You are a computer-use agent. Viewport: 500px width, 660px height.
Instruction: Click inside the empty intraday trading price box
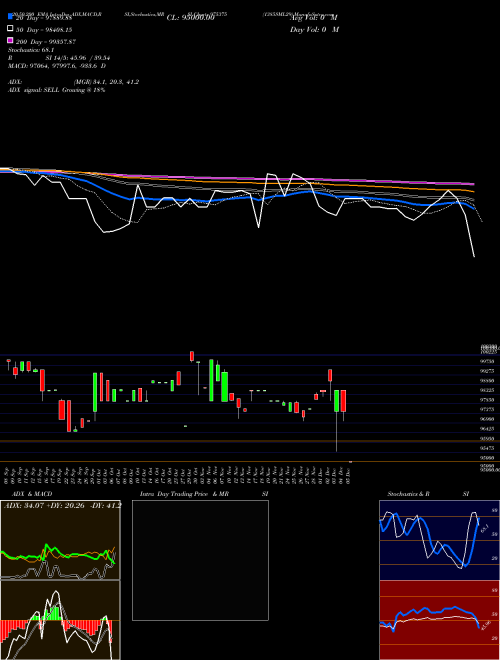pyautogui.click(x=200, y=560)
